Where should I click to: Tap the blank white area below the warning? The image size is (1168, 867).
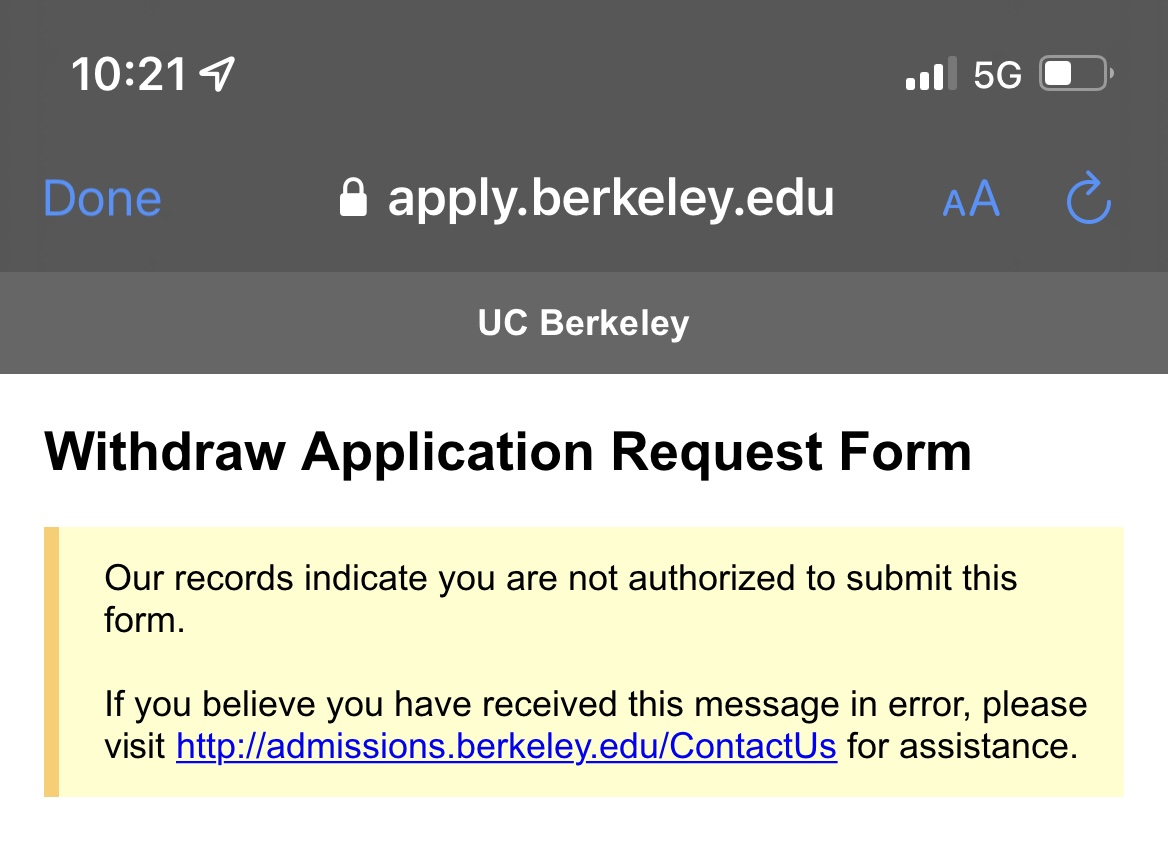(x=584, y=833)
